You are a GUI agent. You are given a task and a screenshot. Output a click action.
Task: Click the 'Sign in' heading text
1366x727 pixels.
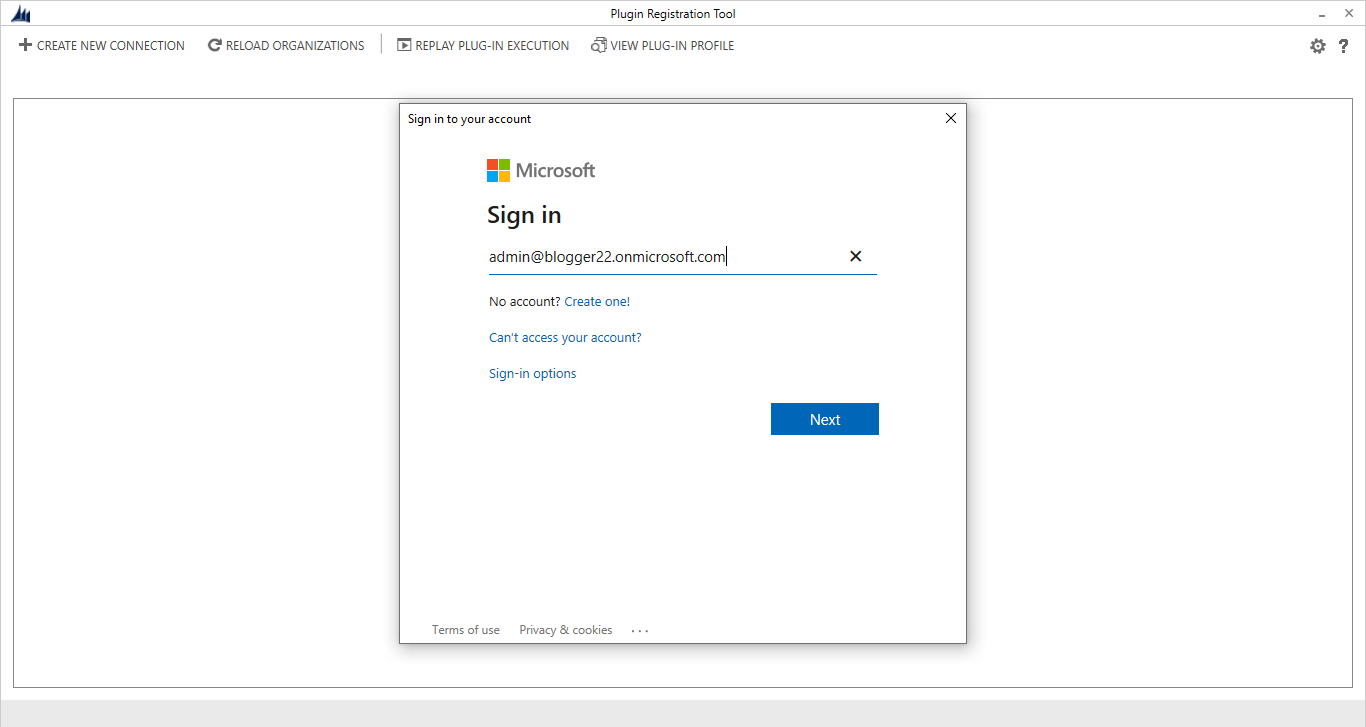(524, 215)
